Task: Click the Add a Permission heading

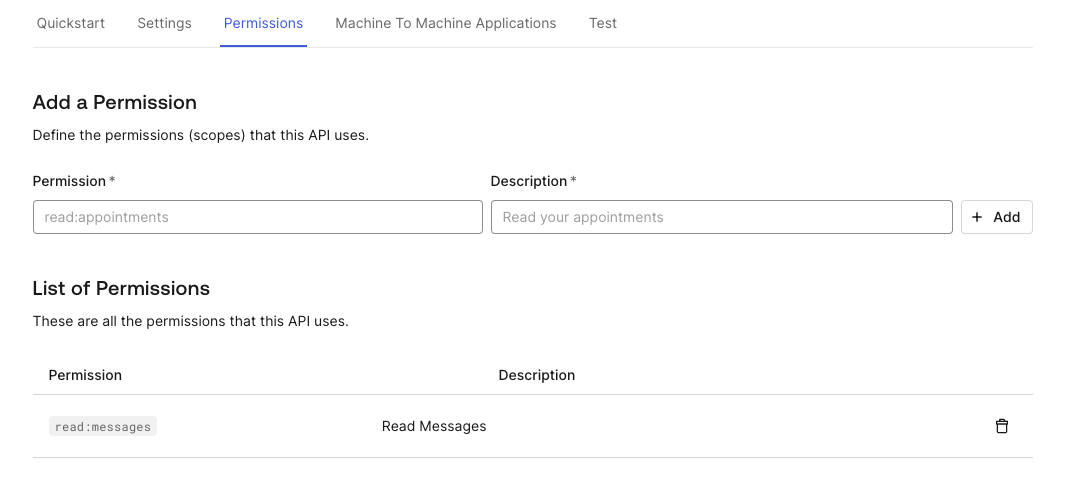Action: coord(115,102)
